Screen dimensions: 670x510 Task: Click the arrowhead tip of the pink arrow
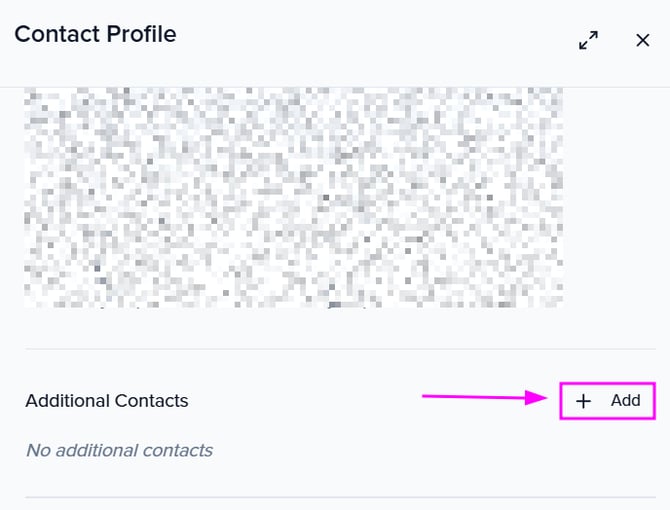coord(545,399)
